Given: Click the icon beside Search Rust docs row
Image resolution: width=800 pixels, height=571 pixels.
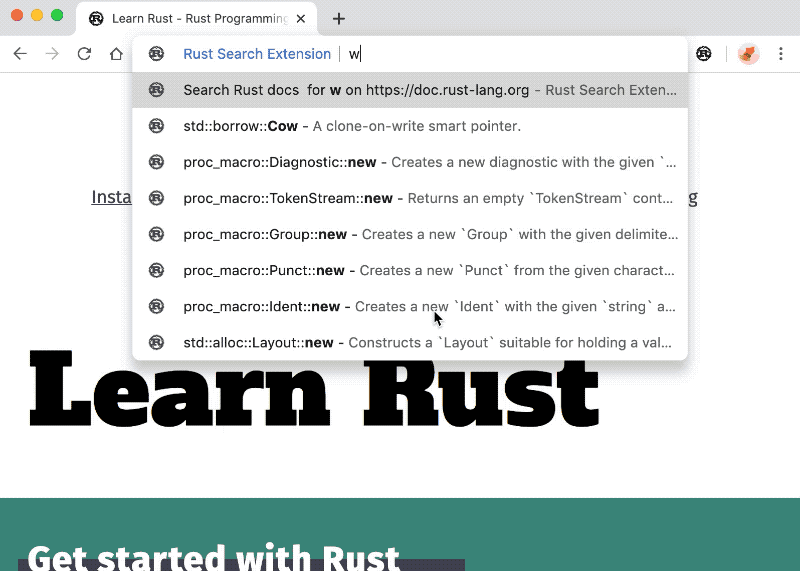Looking at the screenshot, I should tap(156, 90).
